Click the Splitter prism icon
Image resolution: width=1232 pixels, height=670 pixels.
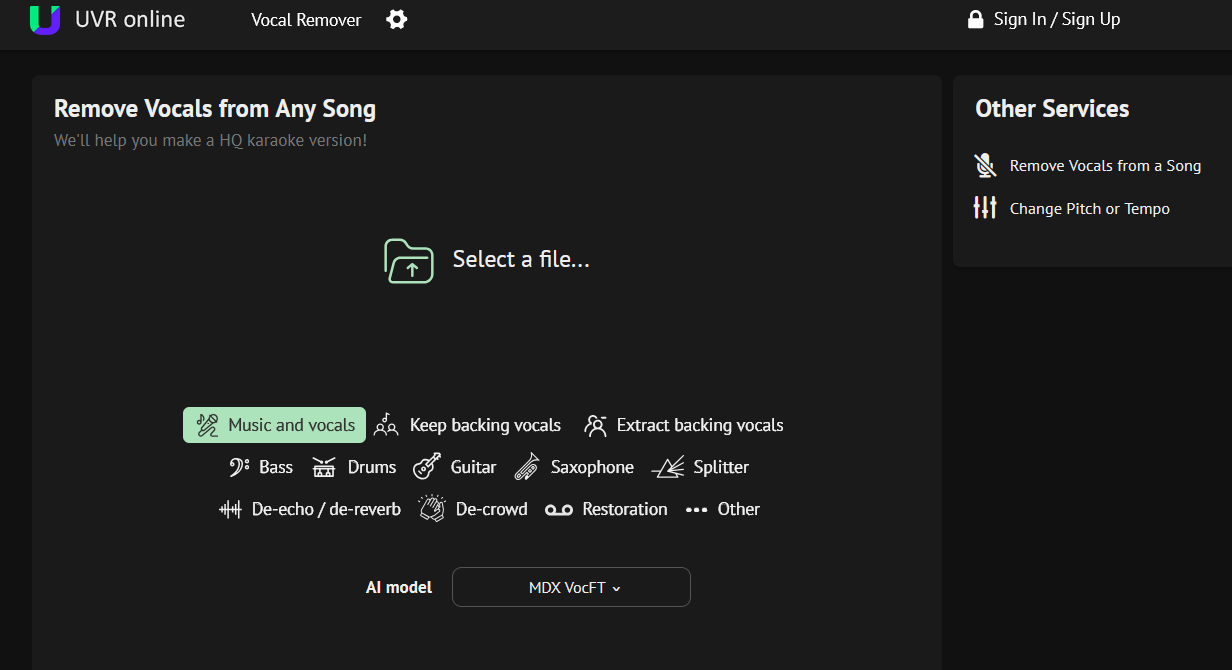668,467
